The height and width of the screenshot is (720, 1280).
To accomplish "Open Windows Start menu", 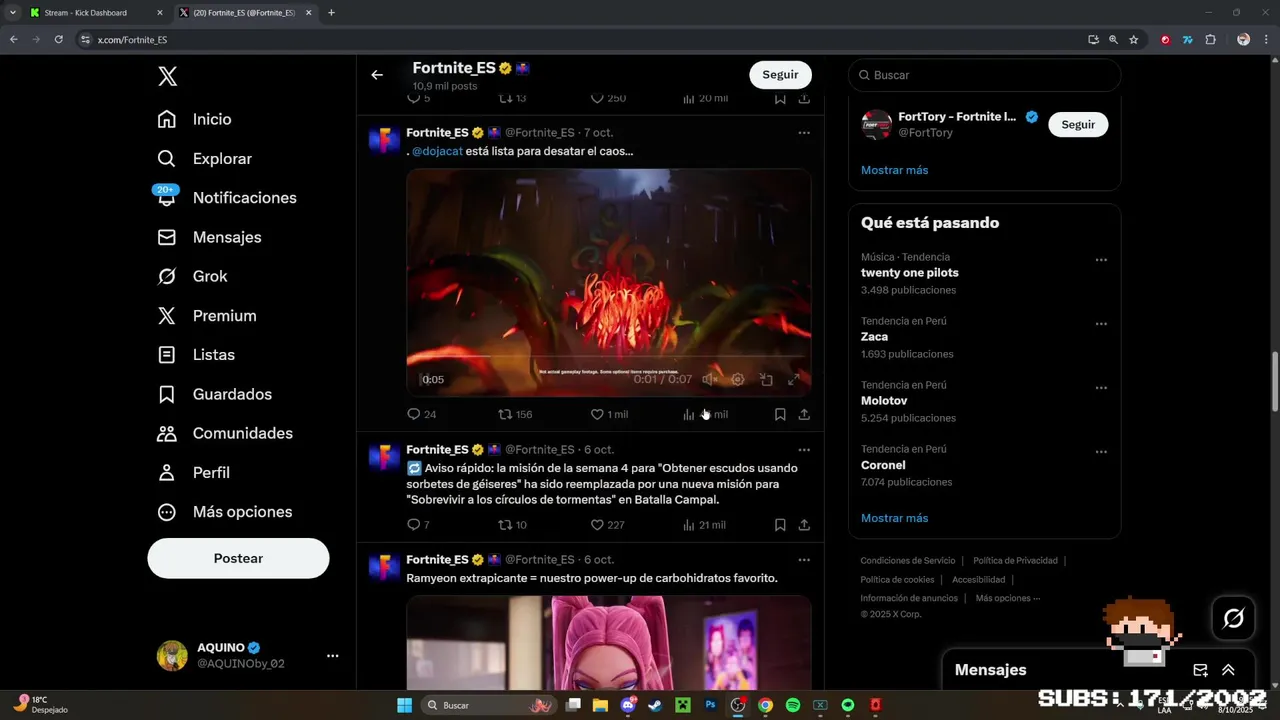I will click(404, 705).
